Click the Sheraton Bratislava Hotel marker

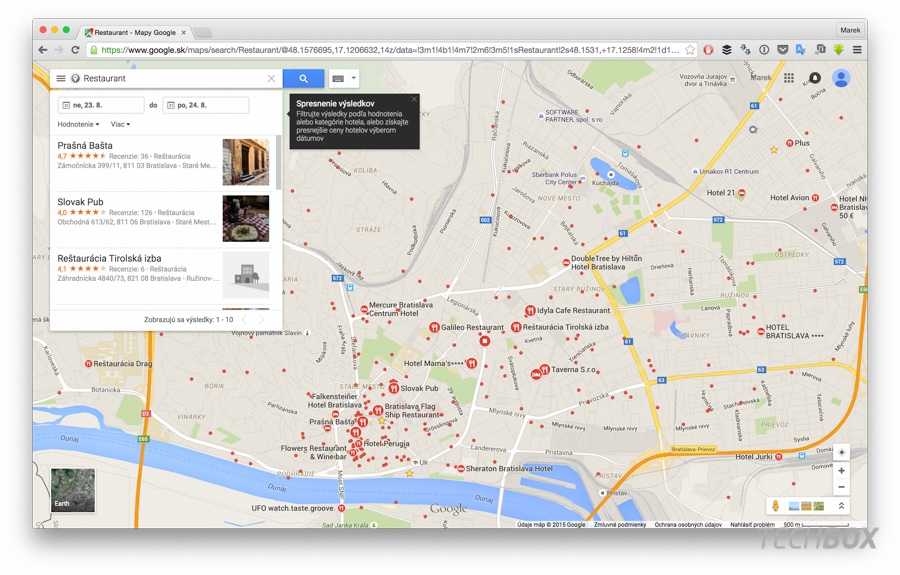point(460,468)
